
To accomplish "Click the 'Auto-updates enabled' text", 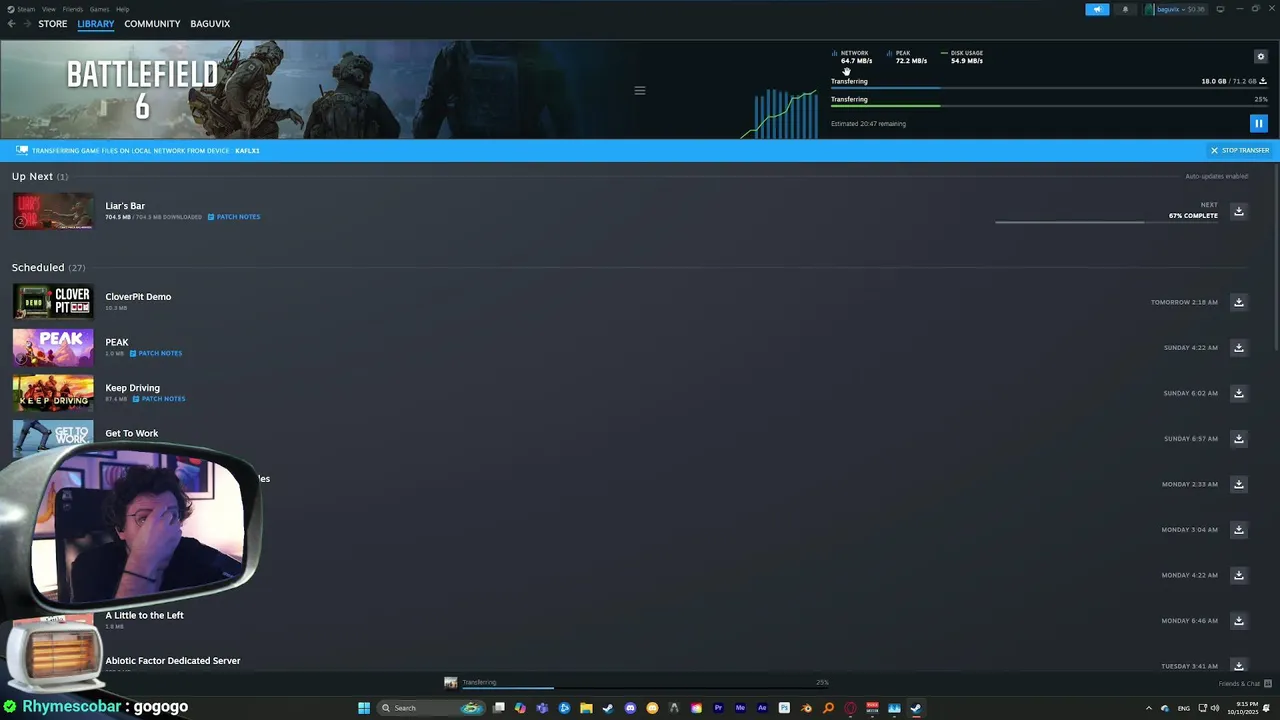I will pyautogui.click(x=1216, y=176).
